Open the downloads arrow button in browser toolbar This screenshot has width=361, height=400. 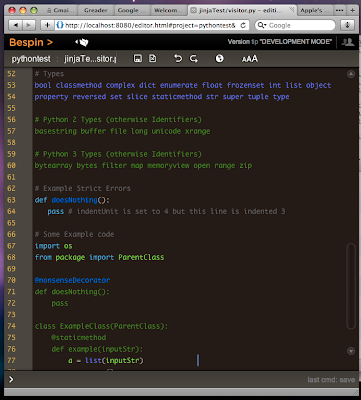pyautogui.click(x=347, y=25)
